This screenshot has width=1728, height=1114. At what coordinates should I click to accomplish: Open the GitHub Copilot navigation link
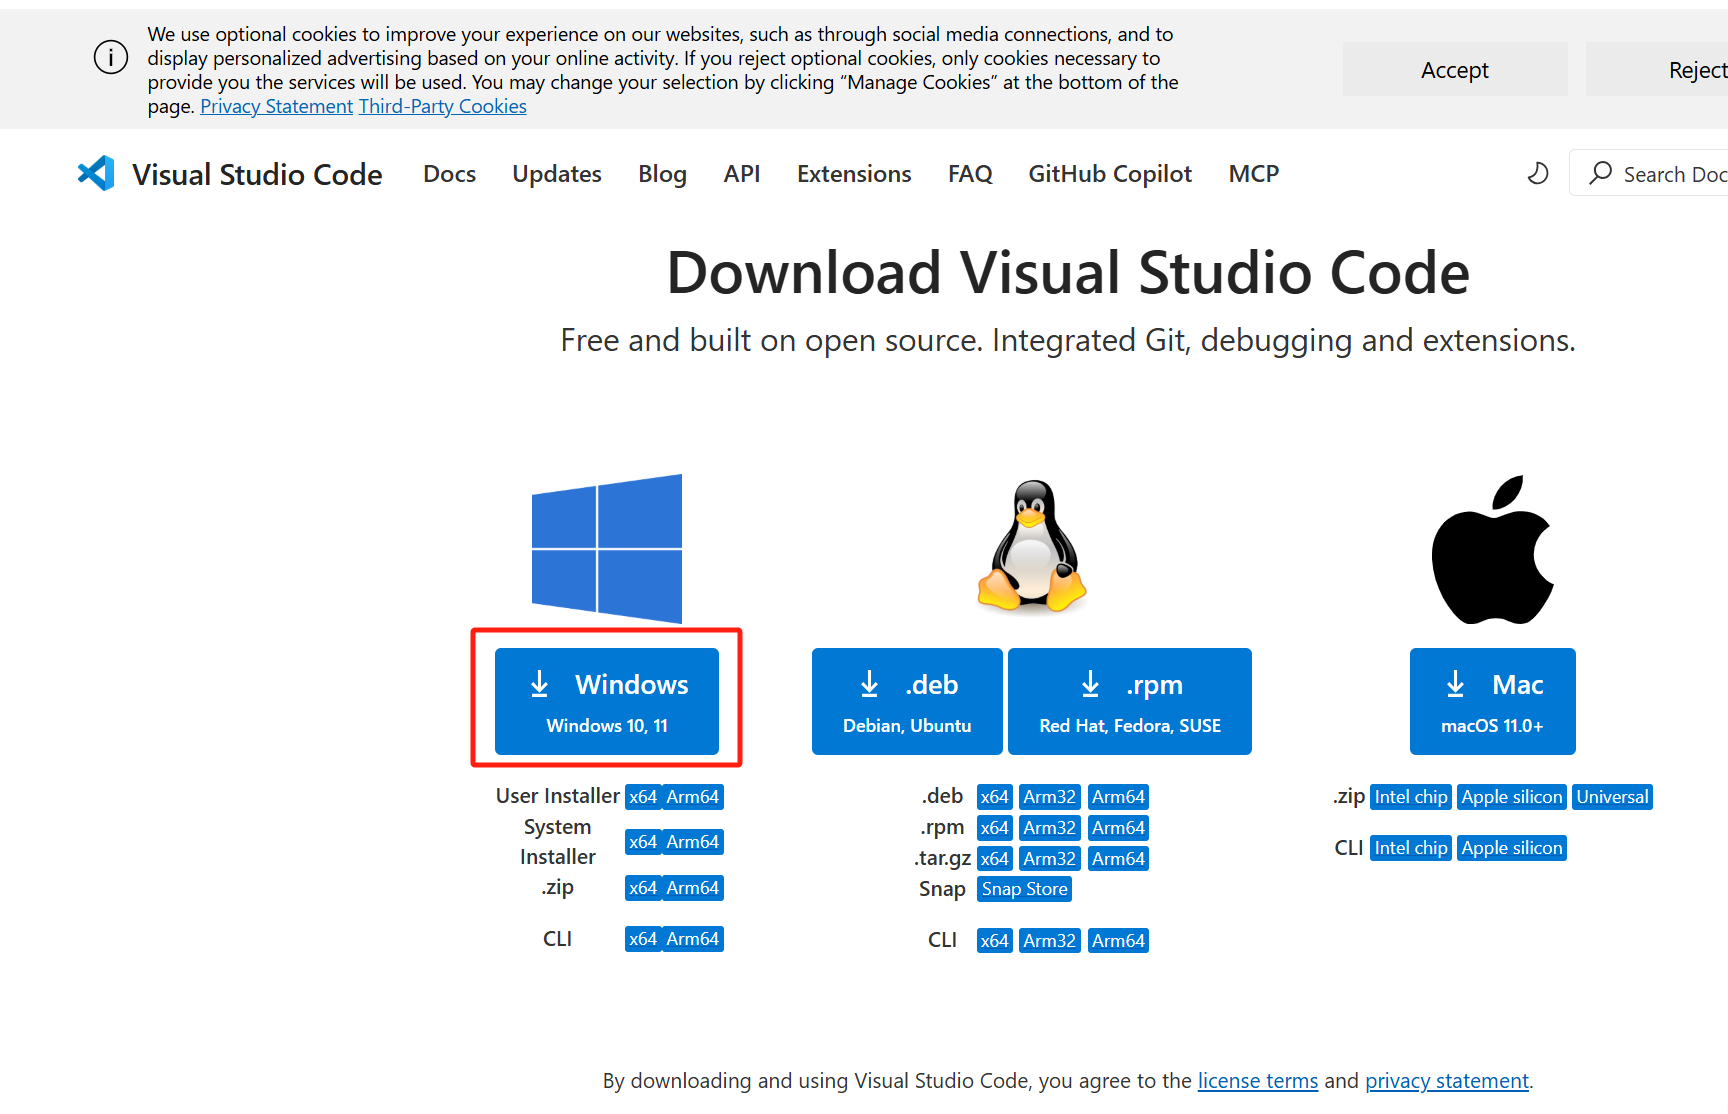(x=1110, y=174)
